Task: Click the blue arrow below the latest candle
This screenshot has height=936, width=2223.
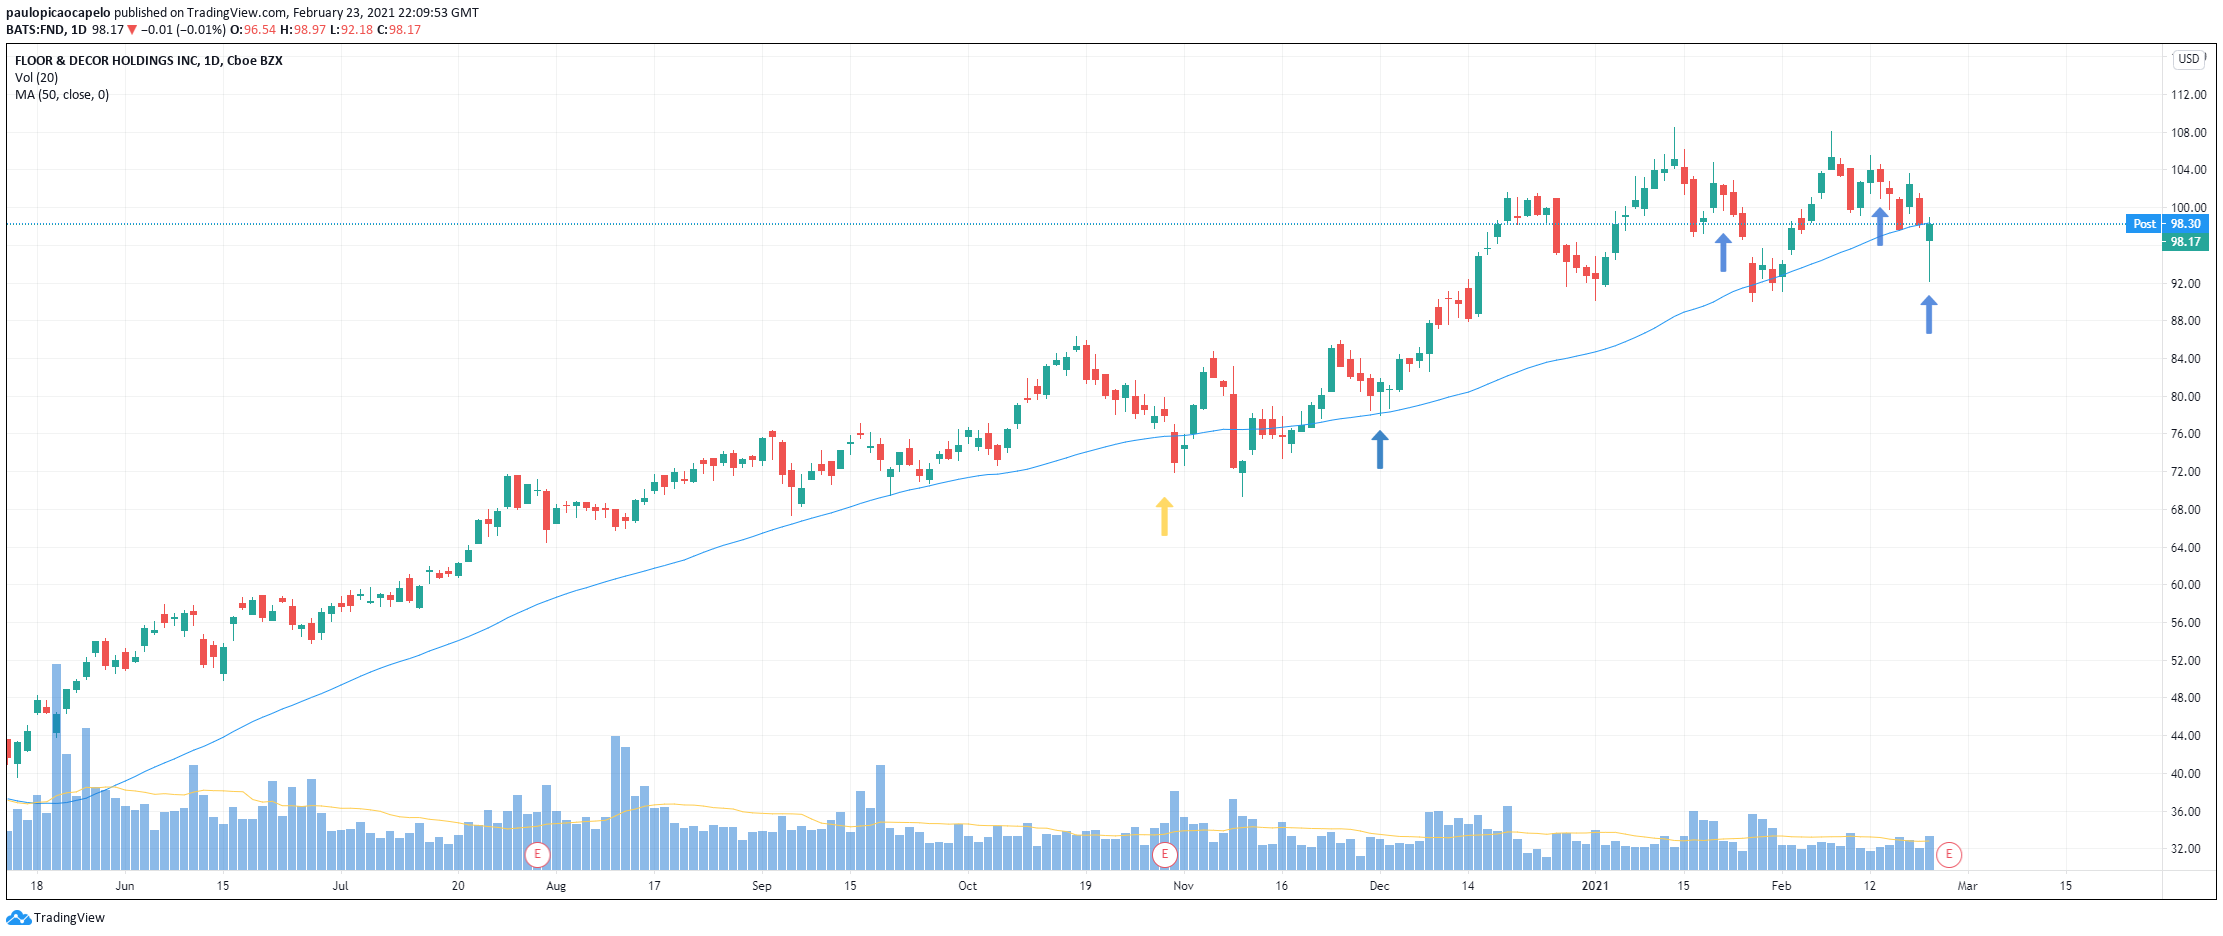Action: 1929,314
